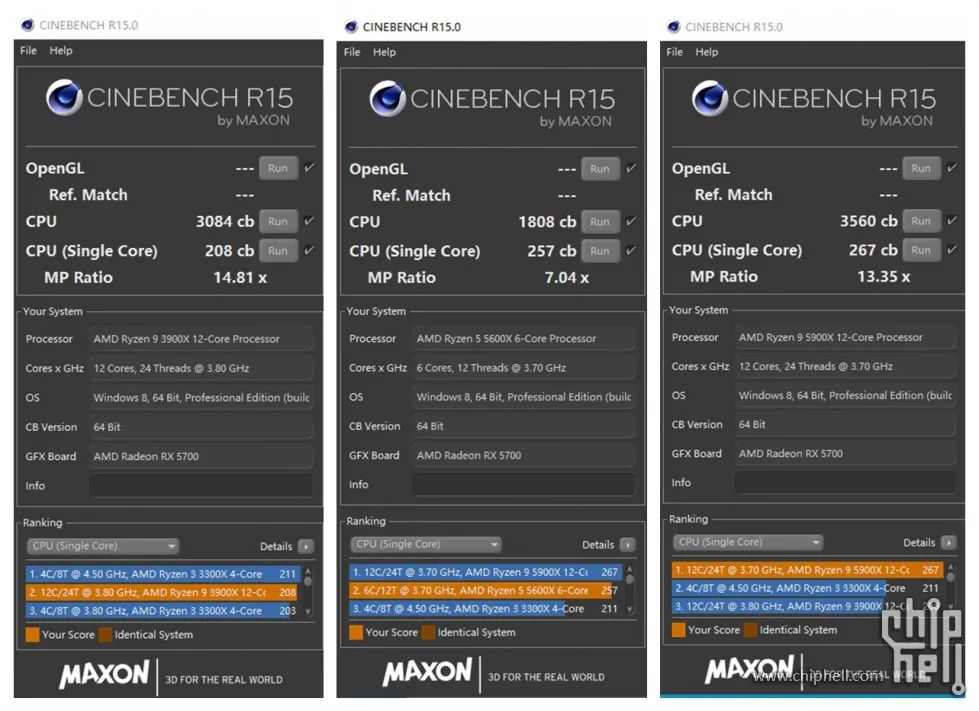Image resolution: width=979 pixels, height=711 pixels.
Task: Expand ranking Details arrow in 3900X window
Action: [306, 547]
